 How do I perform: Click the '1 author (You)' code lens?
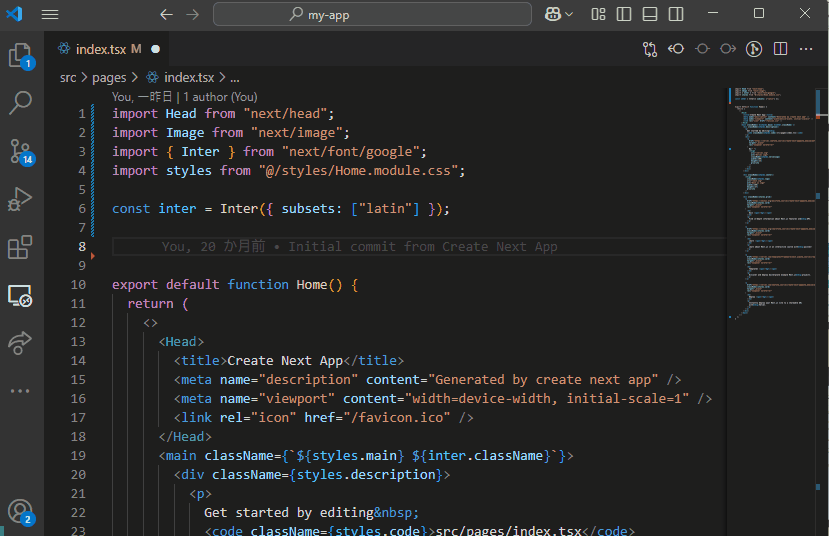[x=220, y=97]
